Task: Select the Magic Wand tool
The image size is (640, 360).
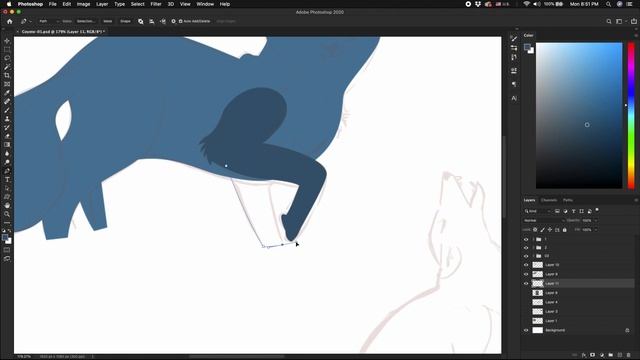Action: 7,67
